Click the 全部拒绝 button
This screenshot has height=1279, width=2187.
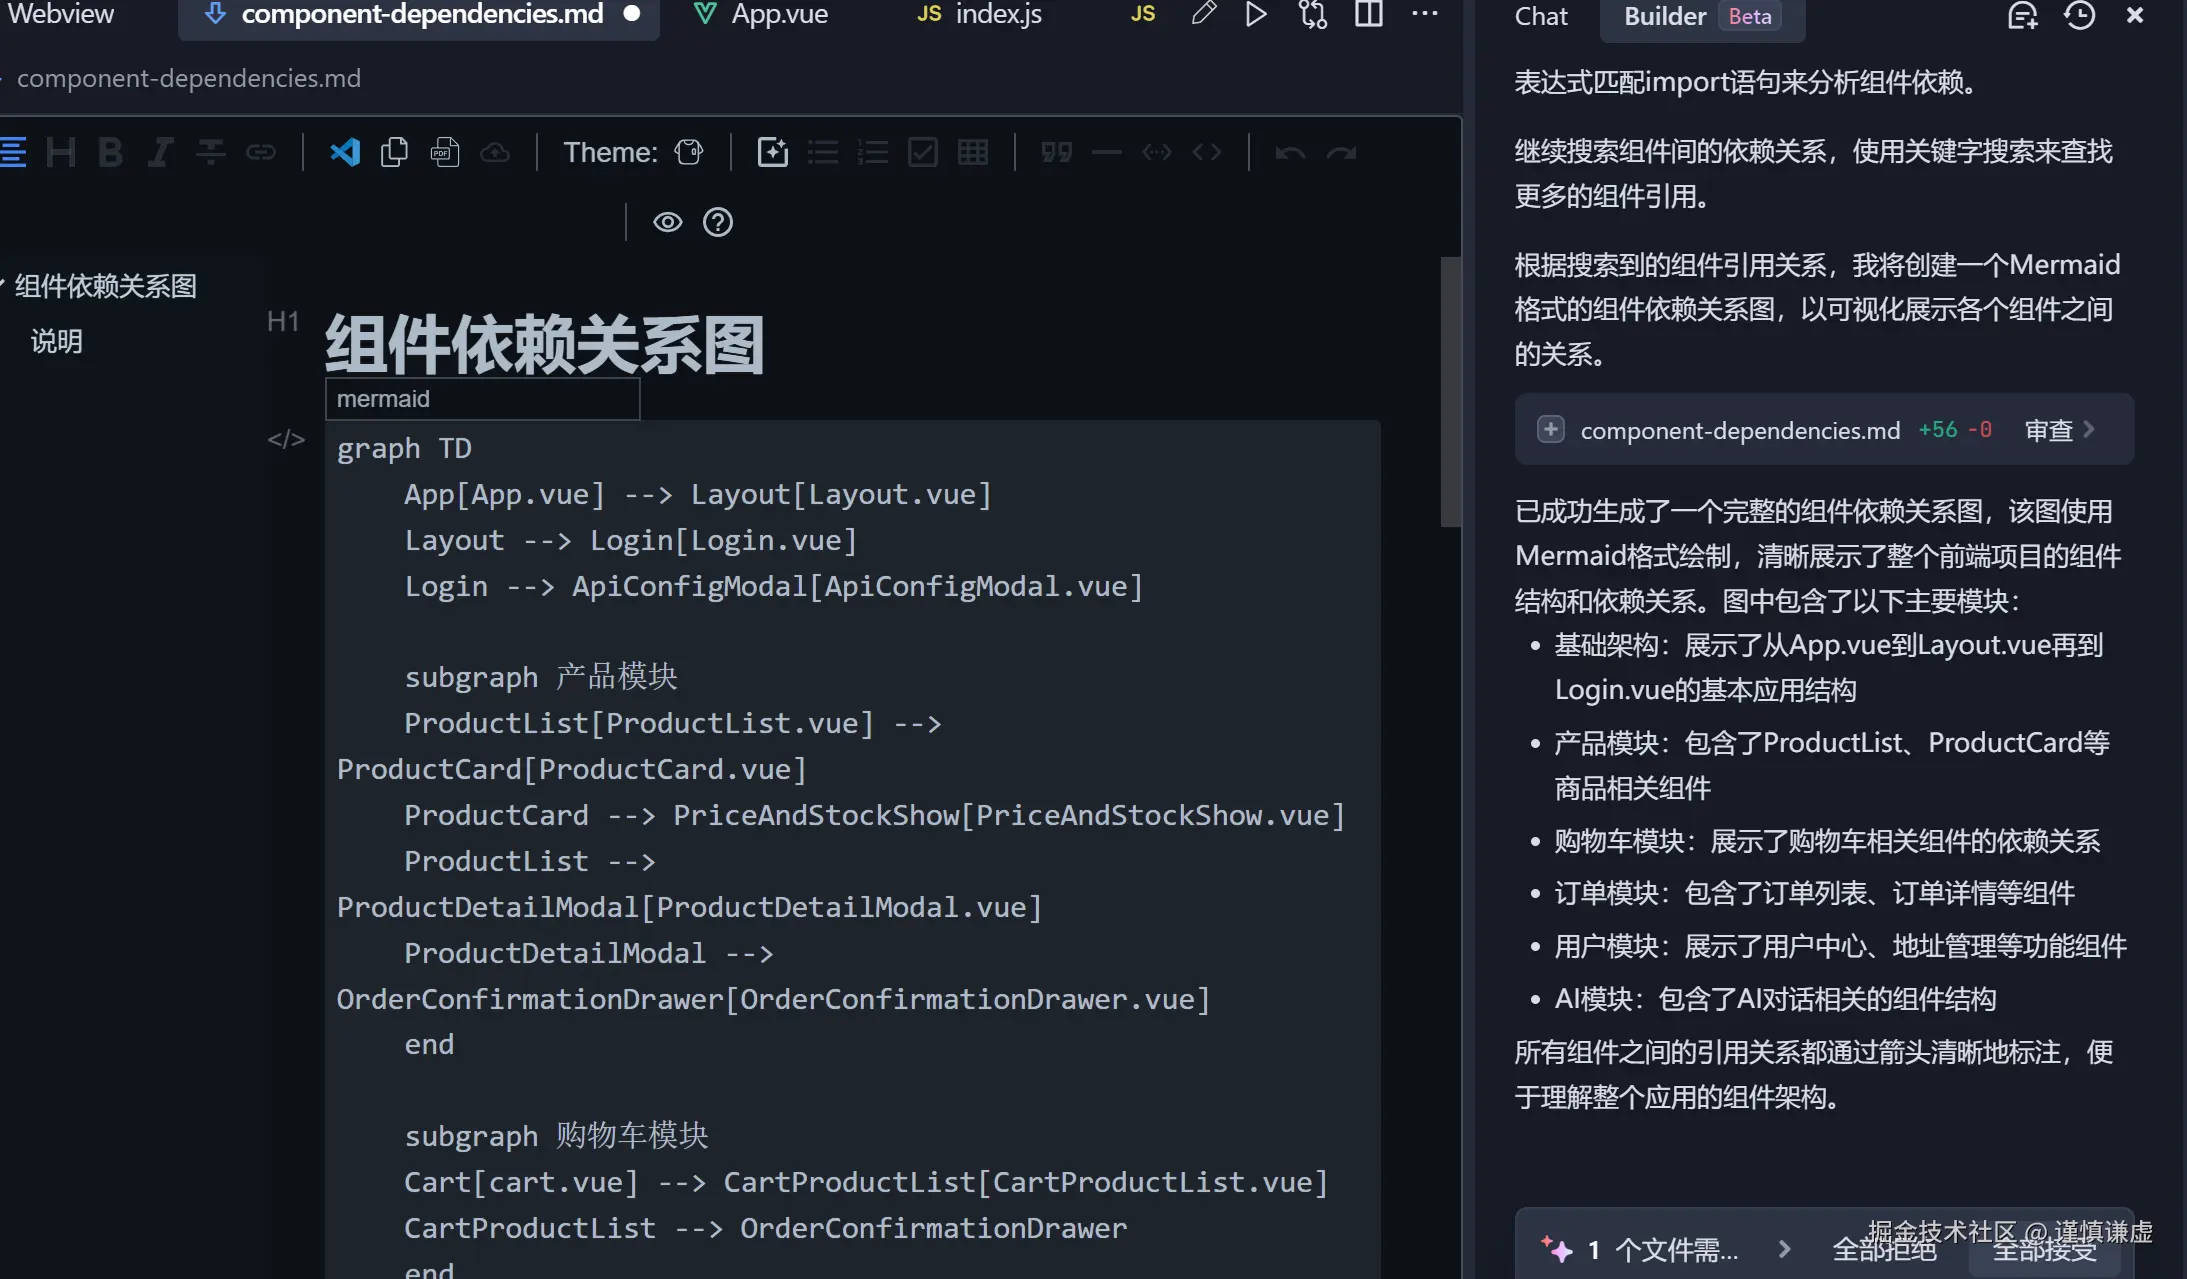pos(1884,1249)
